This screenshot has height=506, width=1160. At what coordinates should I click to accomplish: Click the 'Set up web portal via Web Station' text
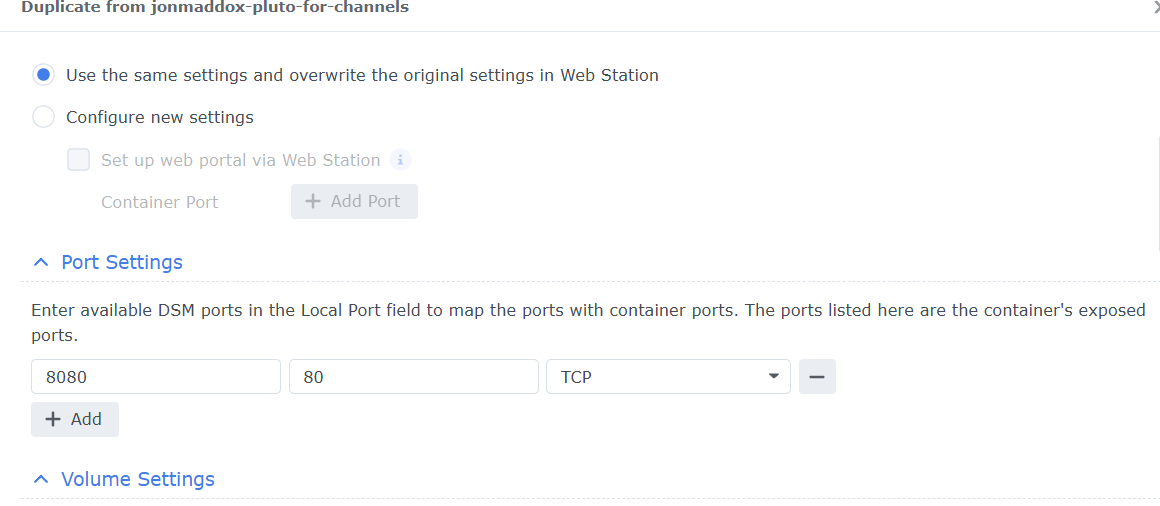pos(240,160)
